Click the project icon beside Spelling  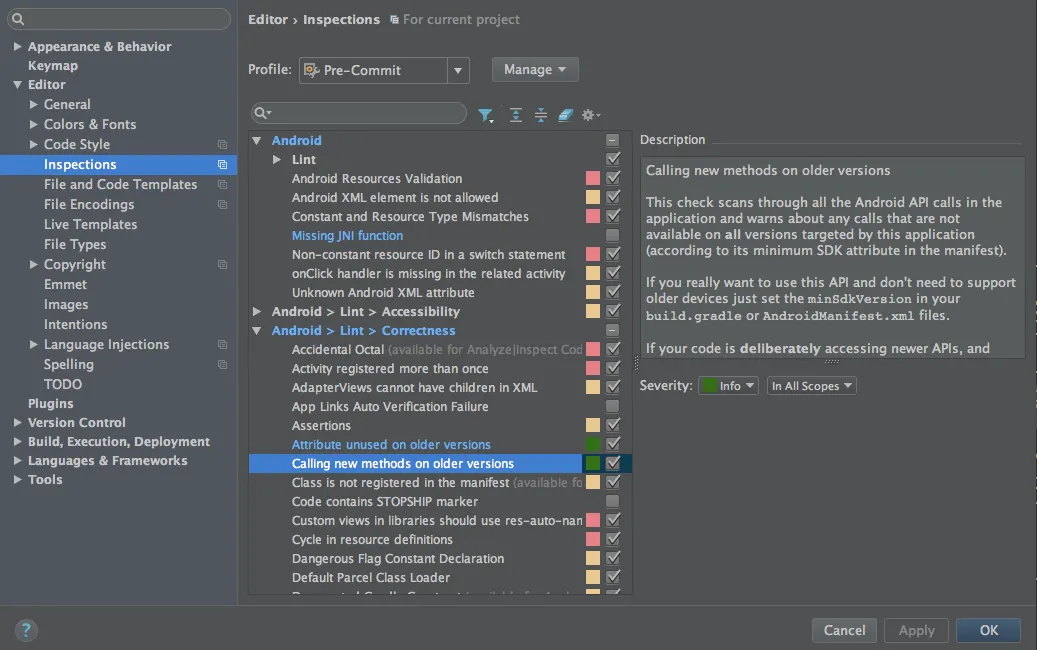(222, 364)
